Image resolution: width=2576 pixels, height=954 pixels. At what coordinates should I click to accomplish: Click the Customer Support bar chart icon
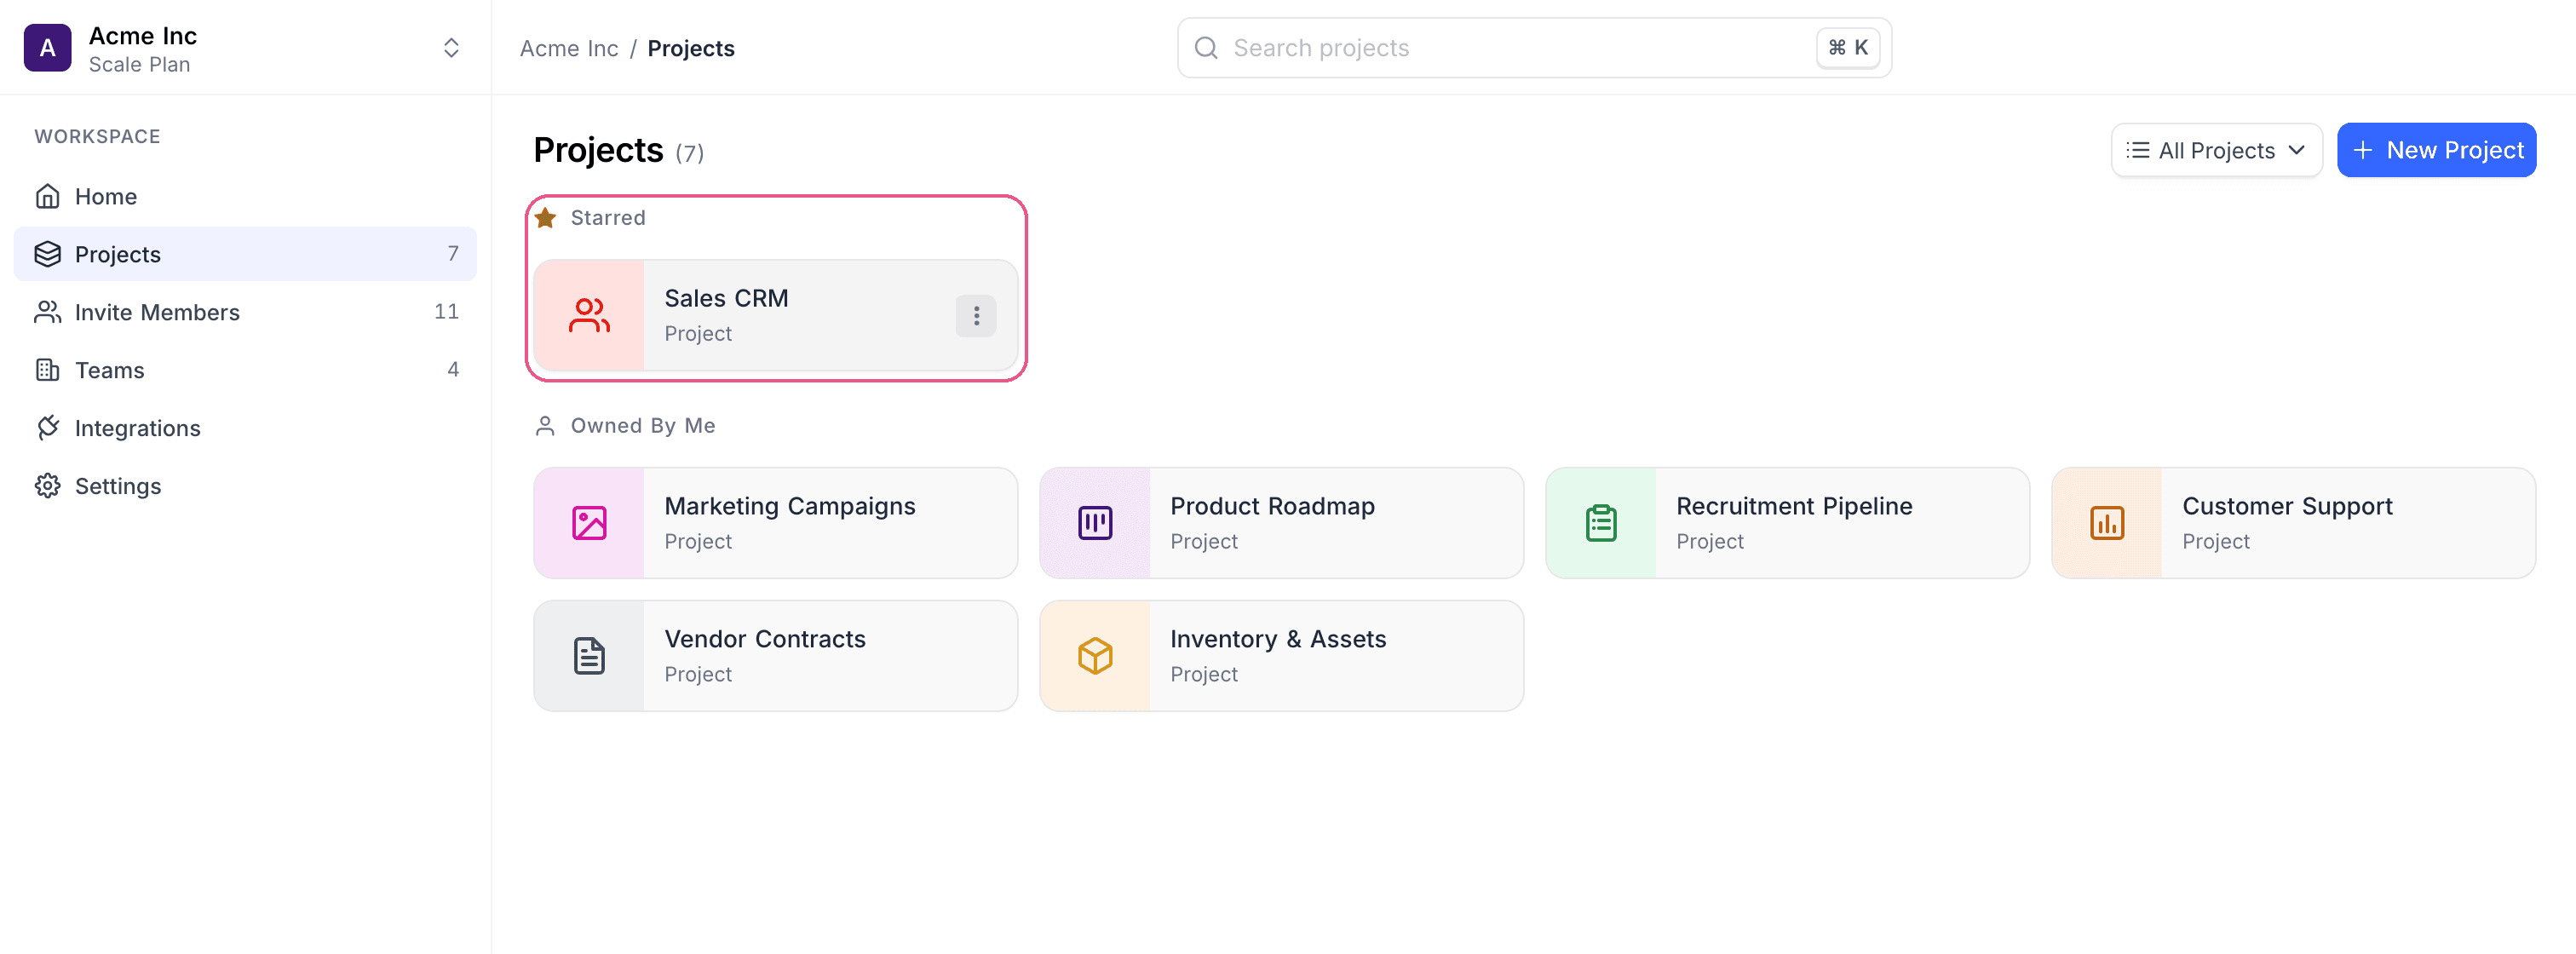2107,523
